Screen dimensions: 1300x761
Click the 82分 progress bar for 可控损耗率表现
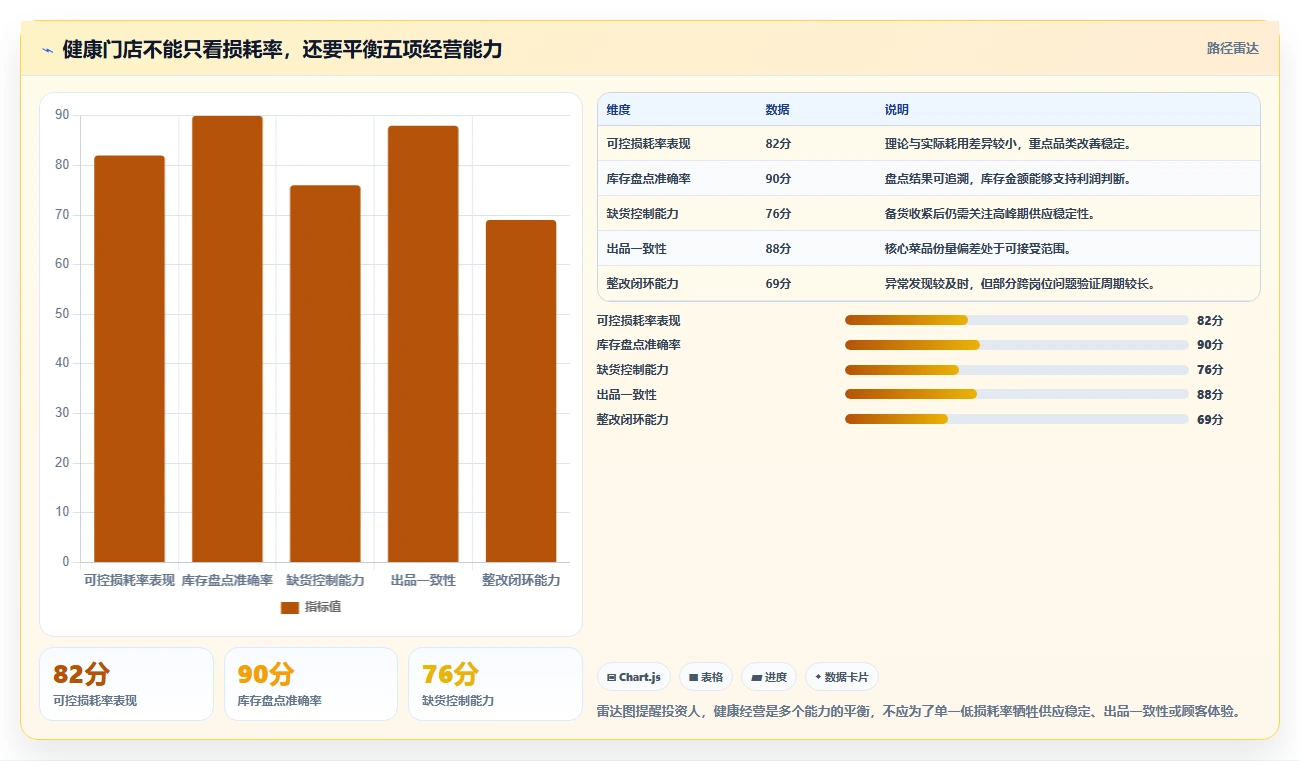point(1016,320)
